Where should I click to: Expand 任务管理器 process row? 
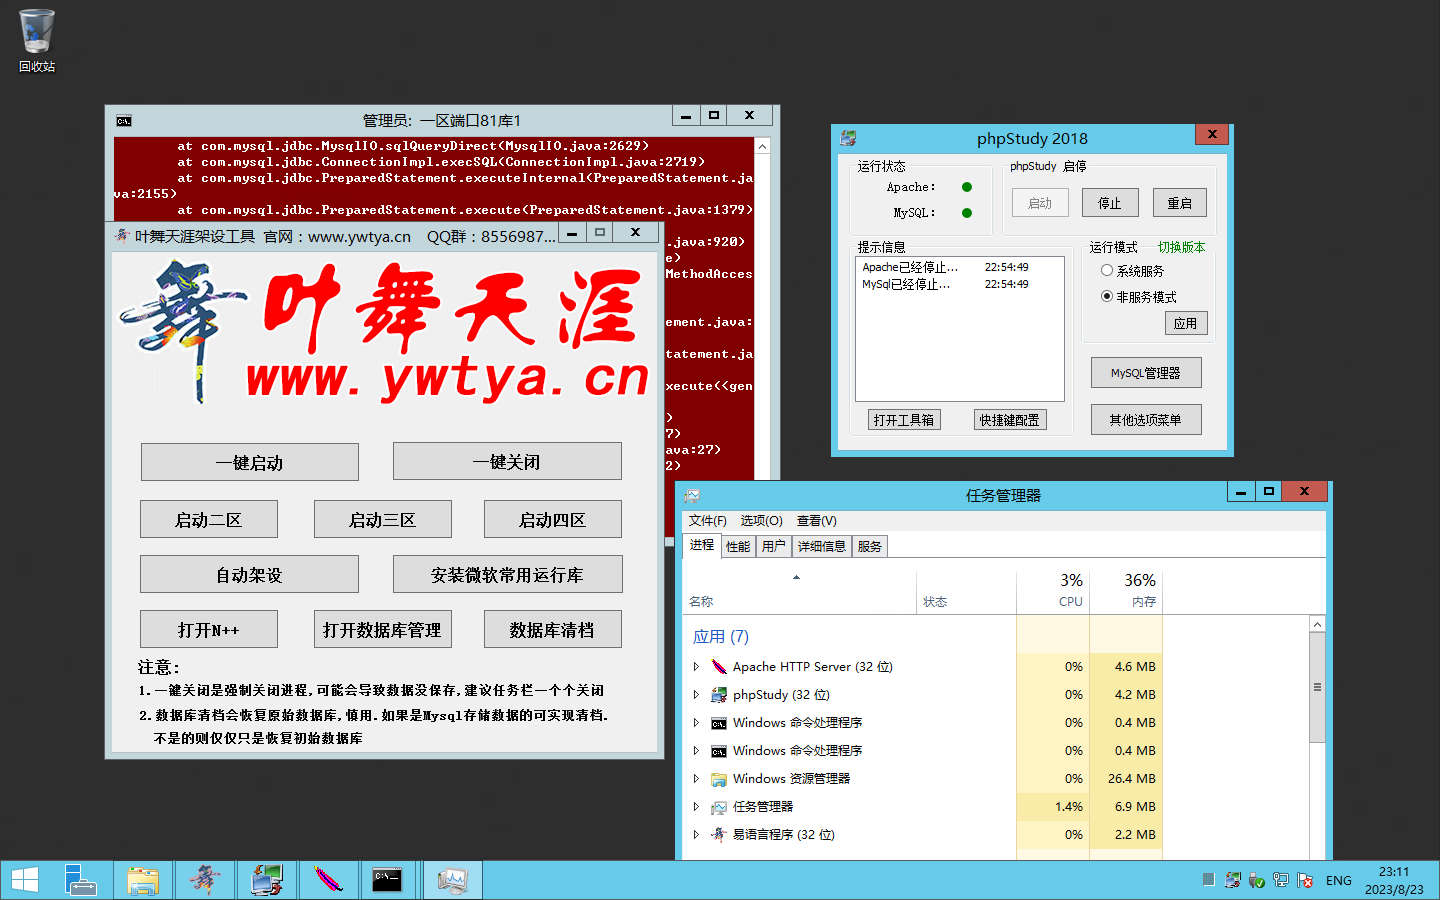click(696, 806)
